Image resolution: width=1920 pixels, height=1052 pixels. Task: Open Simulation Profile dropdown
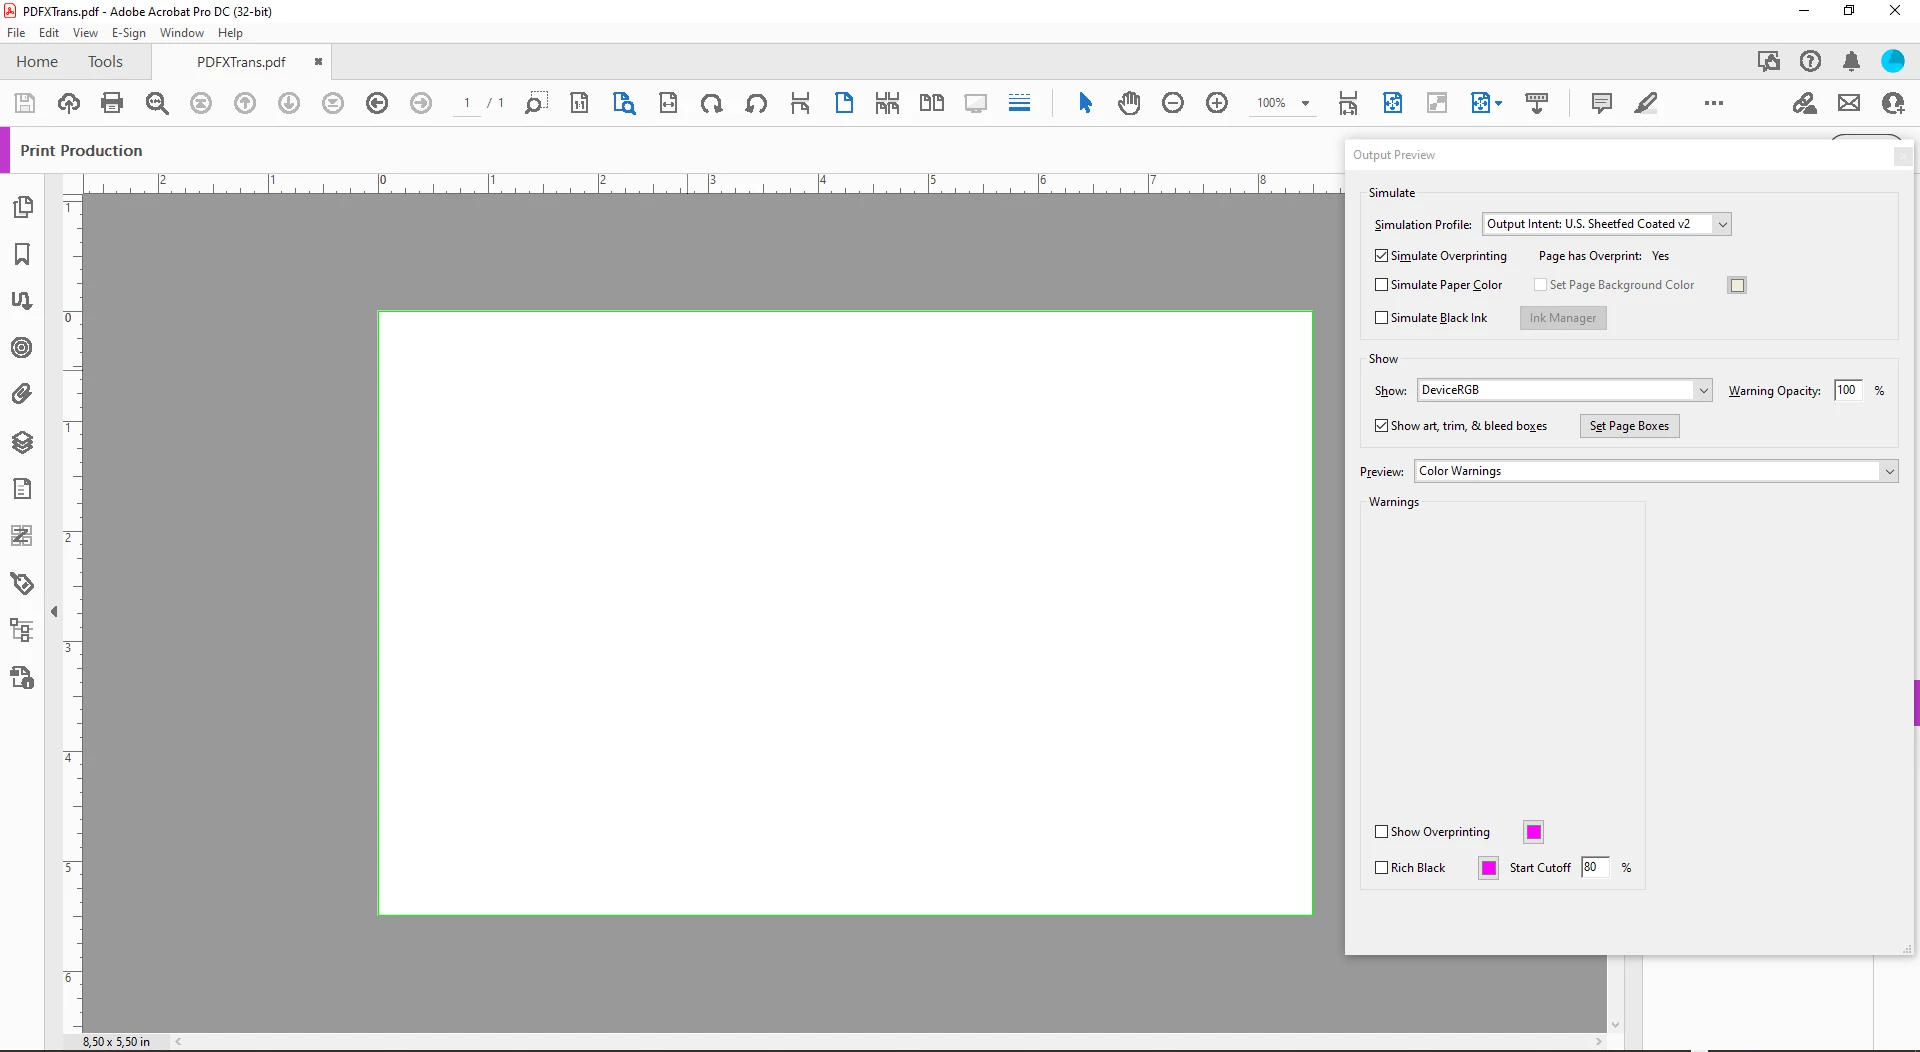1606,224
